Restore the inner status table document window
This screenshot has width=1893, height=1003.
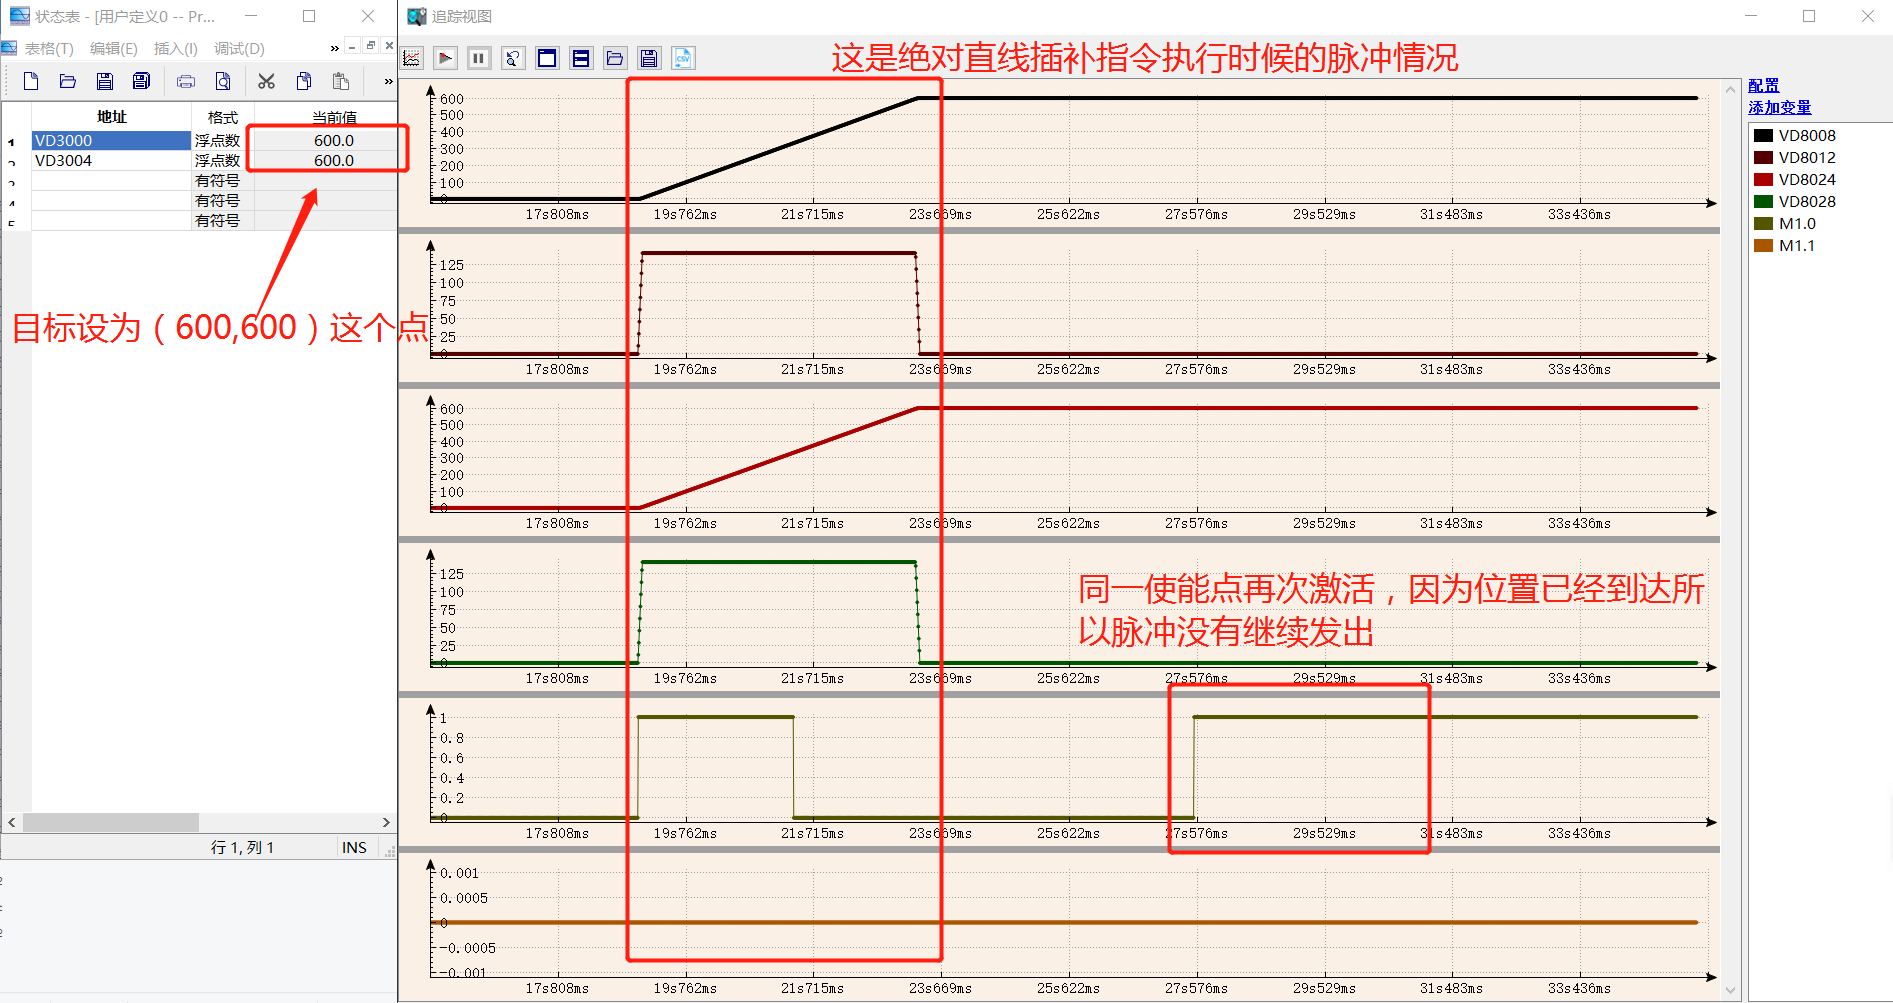[371, 45]
